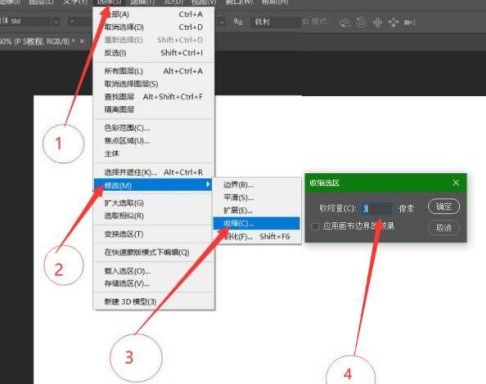This screenshot has width=486, height=384.
Task: Open the 选择(S) menu in menu bar
Action: 109,3
